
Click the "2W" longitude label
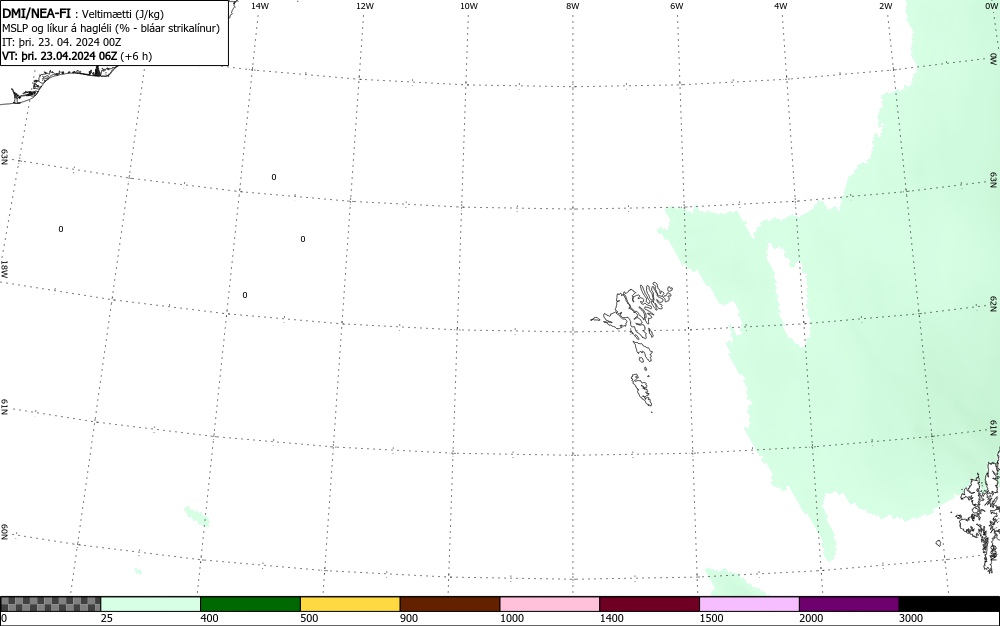[885, 6]
